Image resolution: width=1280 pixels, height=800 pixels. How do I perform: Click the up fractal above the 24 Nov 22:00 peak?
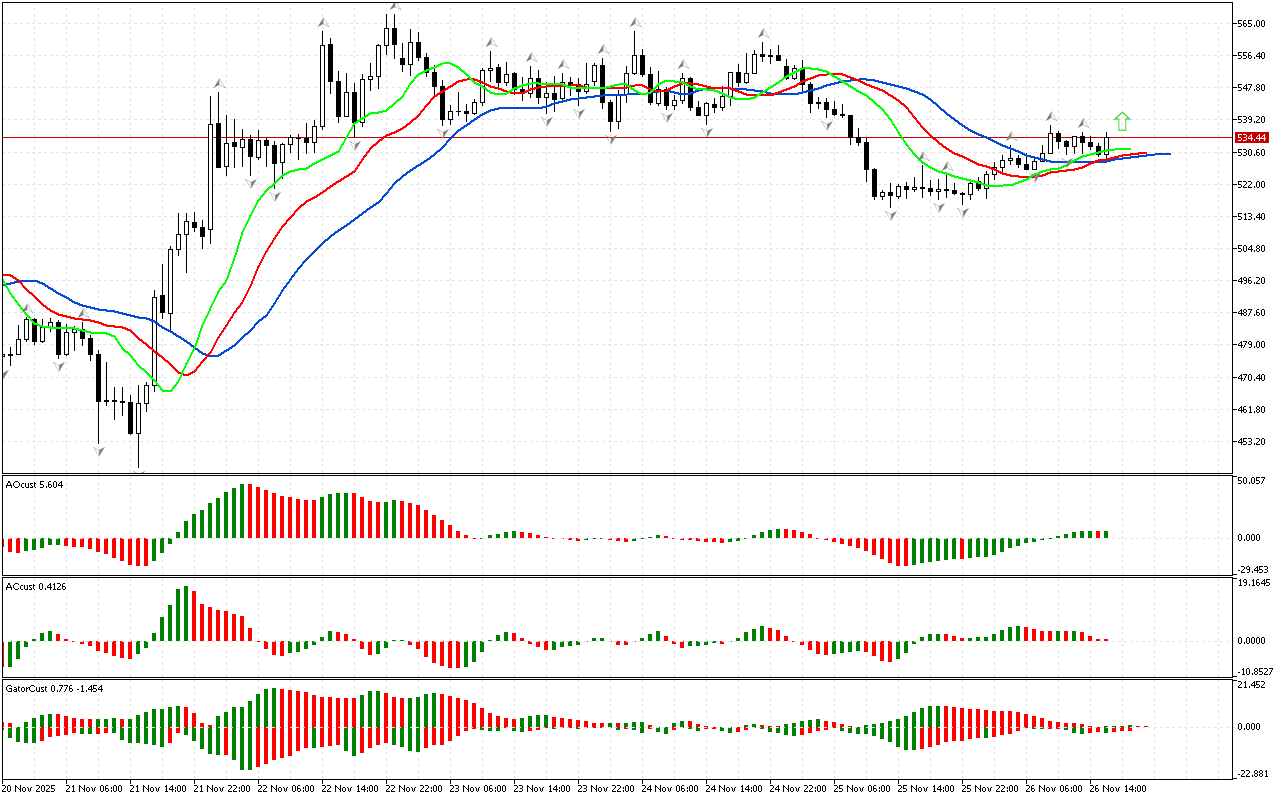coord(763,33)
